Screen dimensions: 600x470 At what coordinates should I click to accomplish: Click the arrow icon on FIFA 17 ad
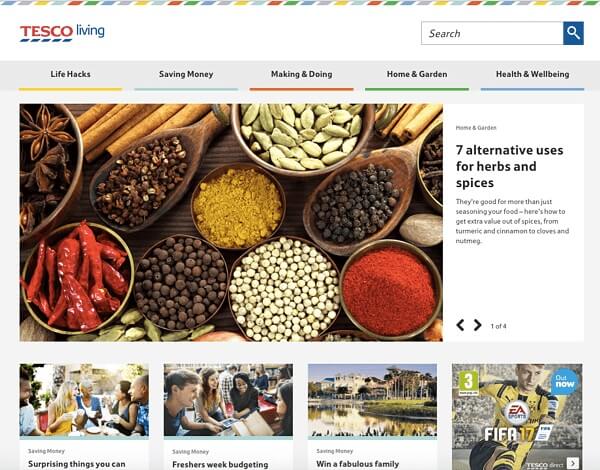coord(573,463)
